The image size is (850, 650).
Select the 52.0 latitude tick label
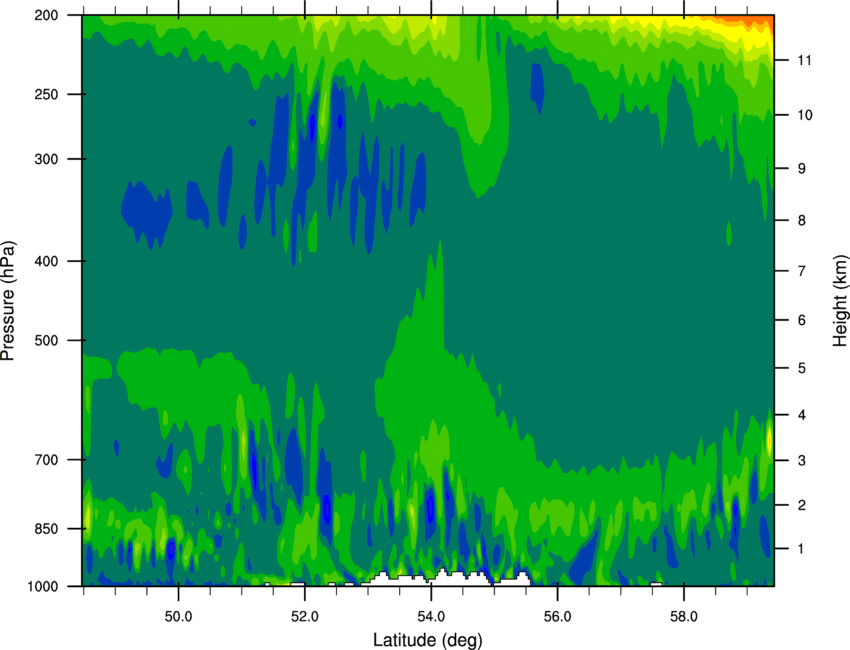tap(305, 616)
